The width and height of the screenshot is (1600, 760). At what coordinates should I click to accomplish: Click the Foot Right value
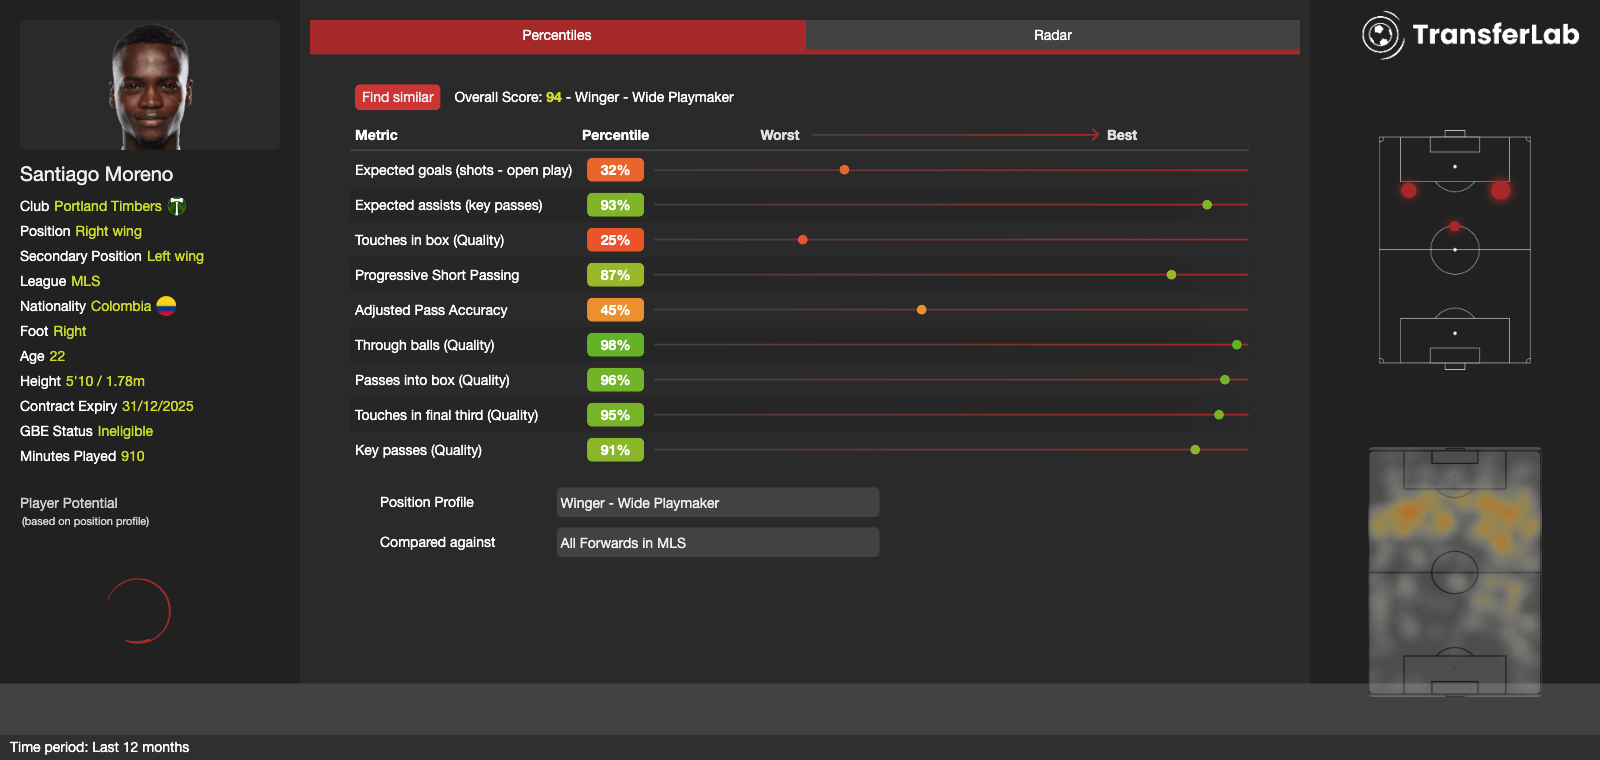pos(70,331)
